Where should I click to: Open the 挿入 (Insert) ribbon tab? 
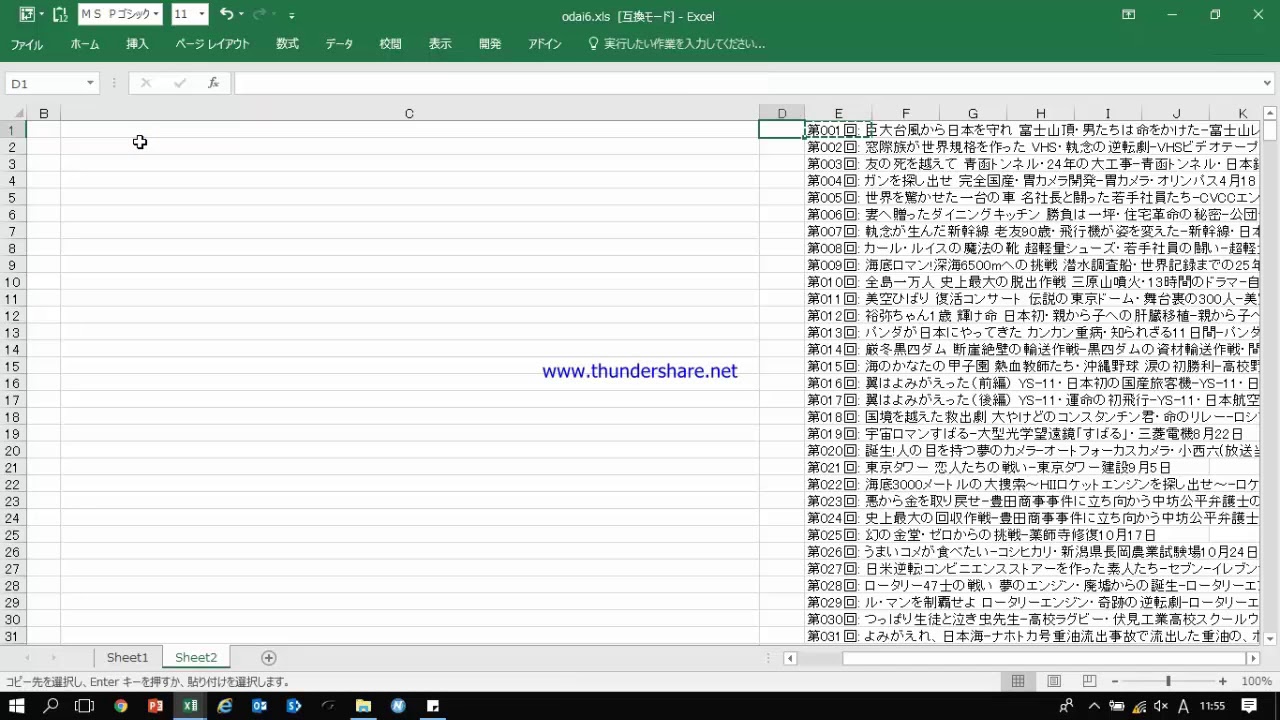[137, 44]
